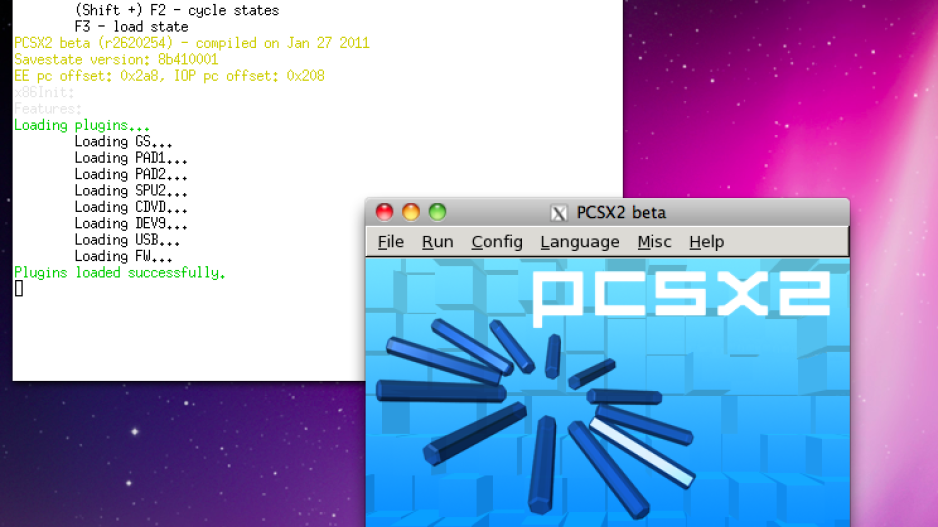Zoom the PCSX2 beta window
Viewport: 938px width, 527px height.
(437, 212)
